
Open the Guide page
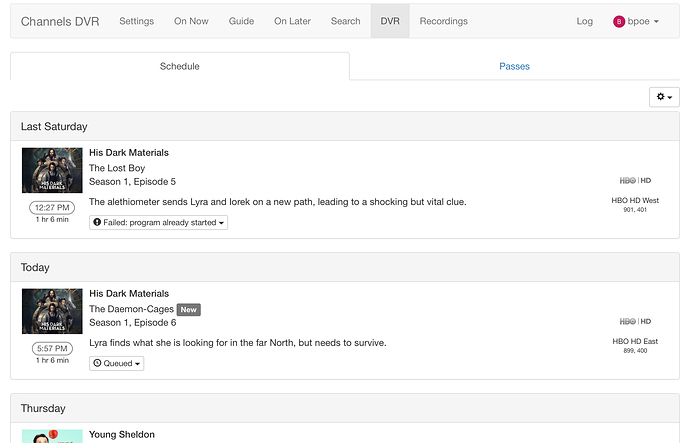(x=241, y=21)
